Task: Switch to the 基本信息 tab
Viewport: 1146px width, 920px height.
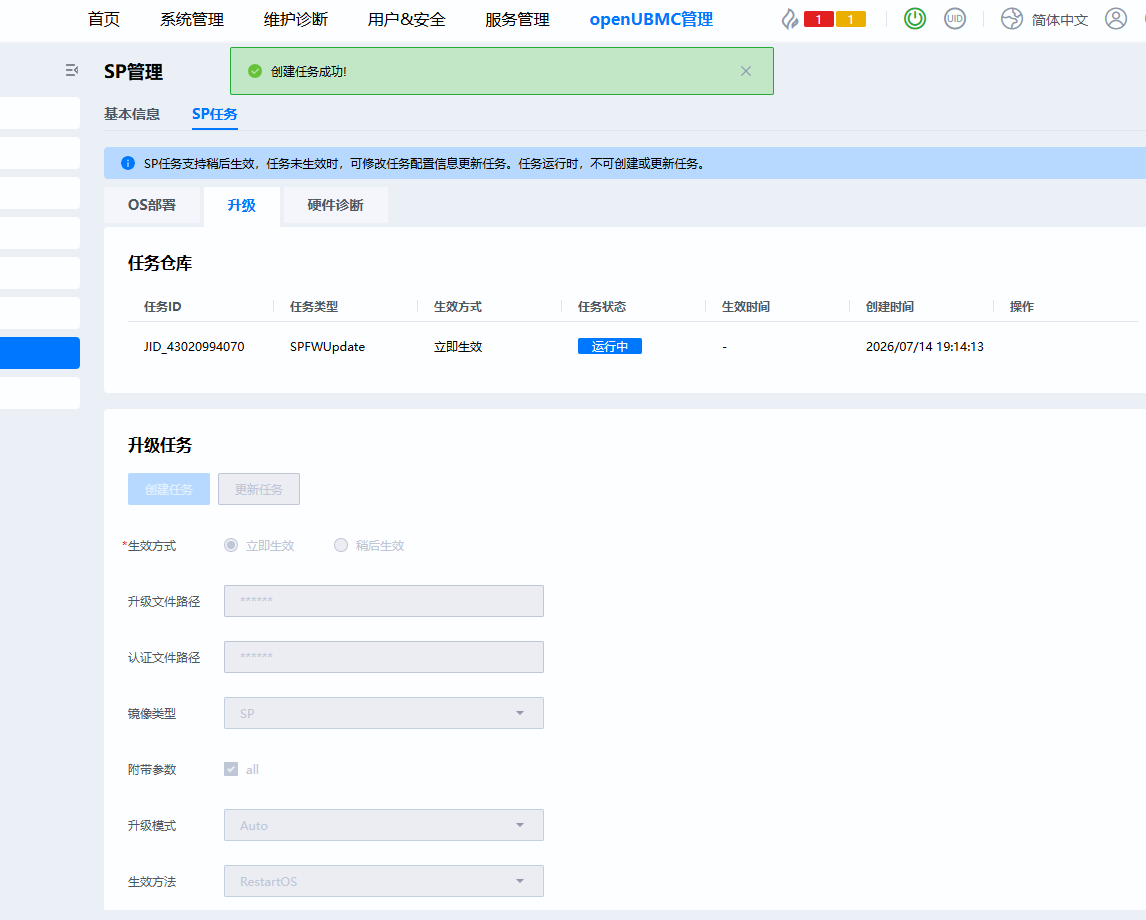Action: (x=132, y=114)
